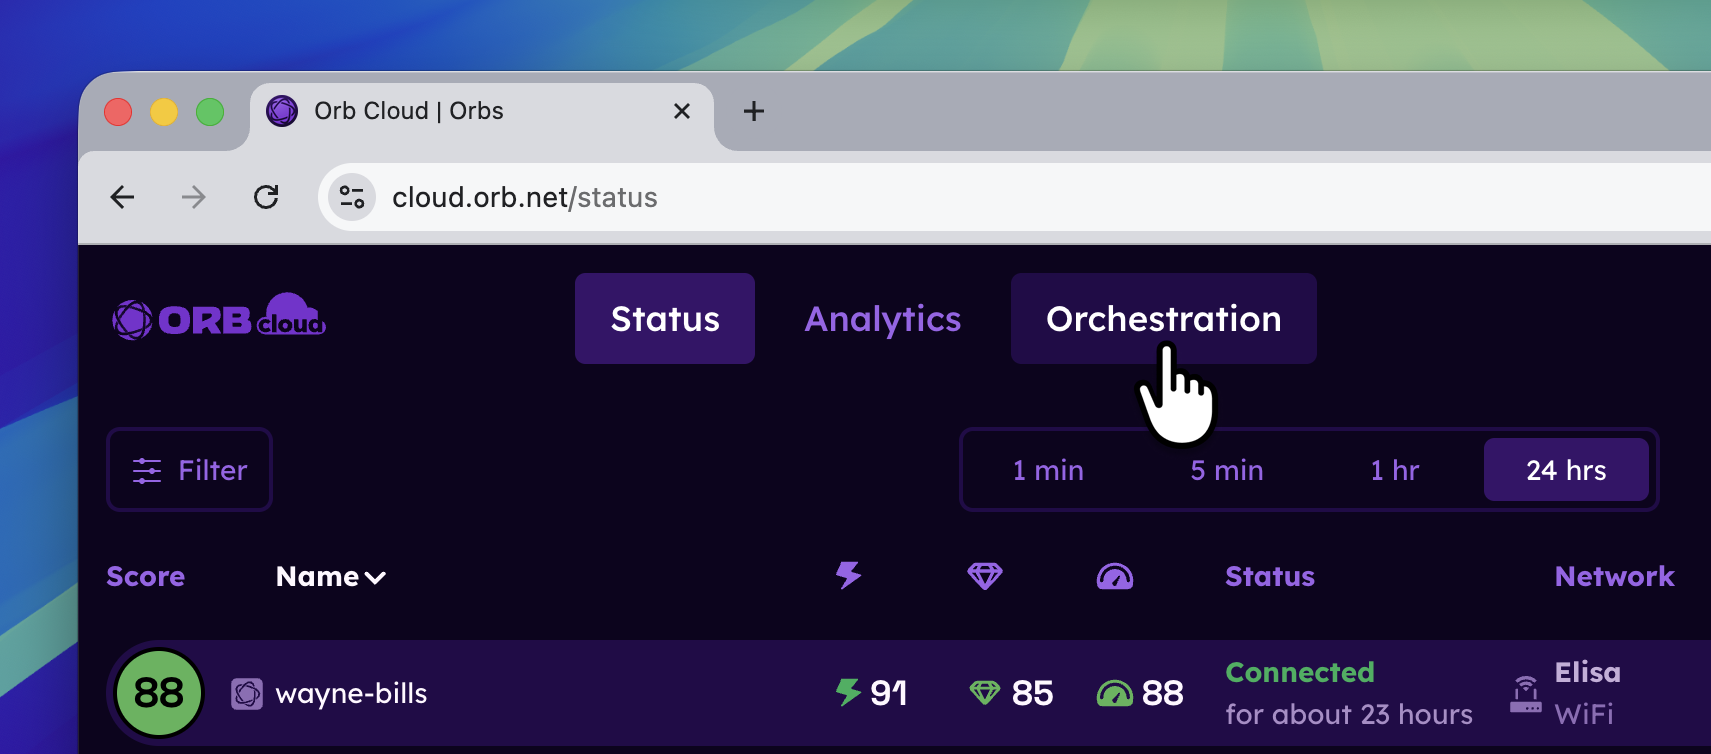Go back using browser back arrow
Image resolution: width=1711 pixels, height=754 pixels.
122,197
